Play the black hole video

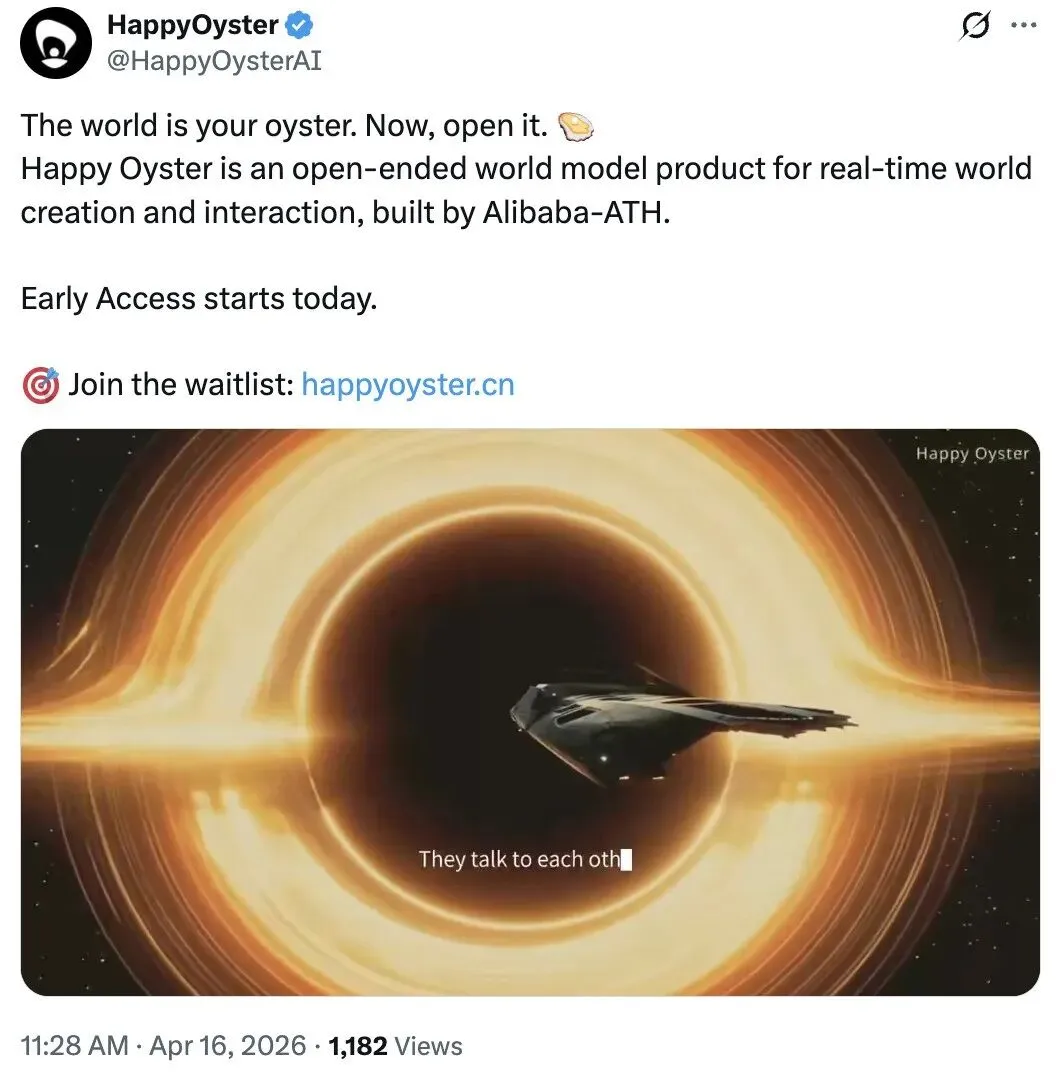pyautogui.click(x=530, y=712)
